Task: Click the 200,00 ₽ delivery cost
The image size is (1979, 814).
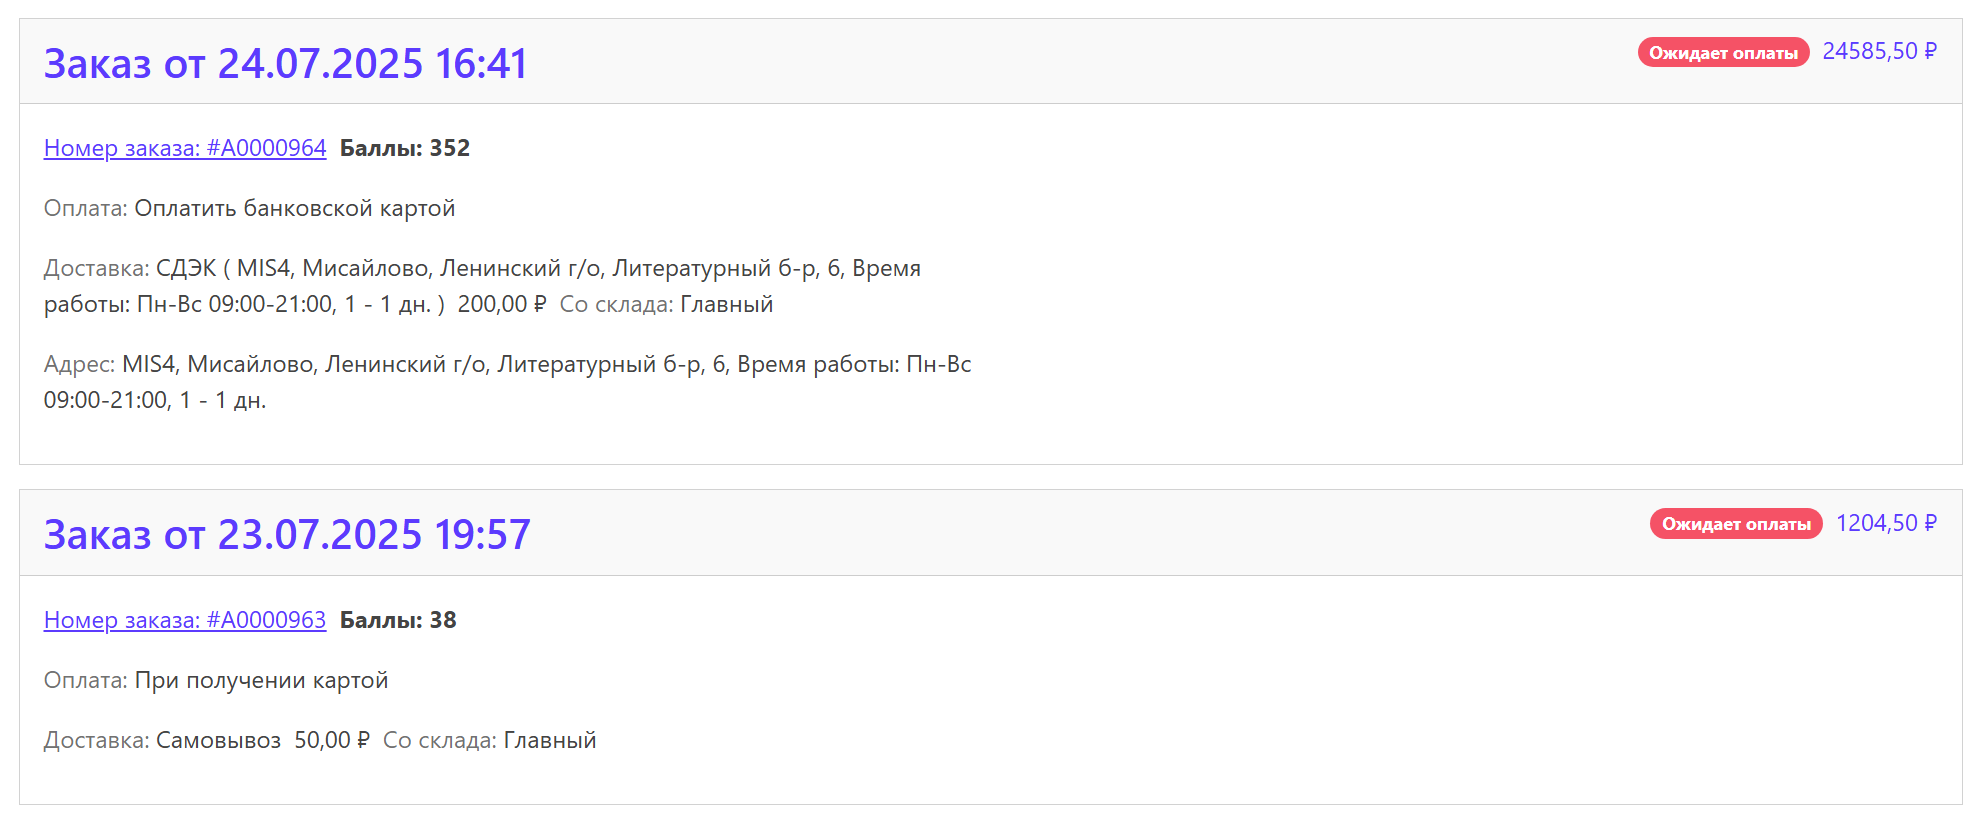Action: (x=500, y=304)
